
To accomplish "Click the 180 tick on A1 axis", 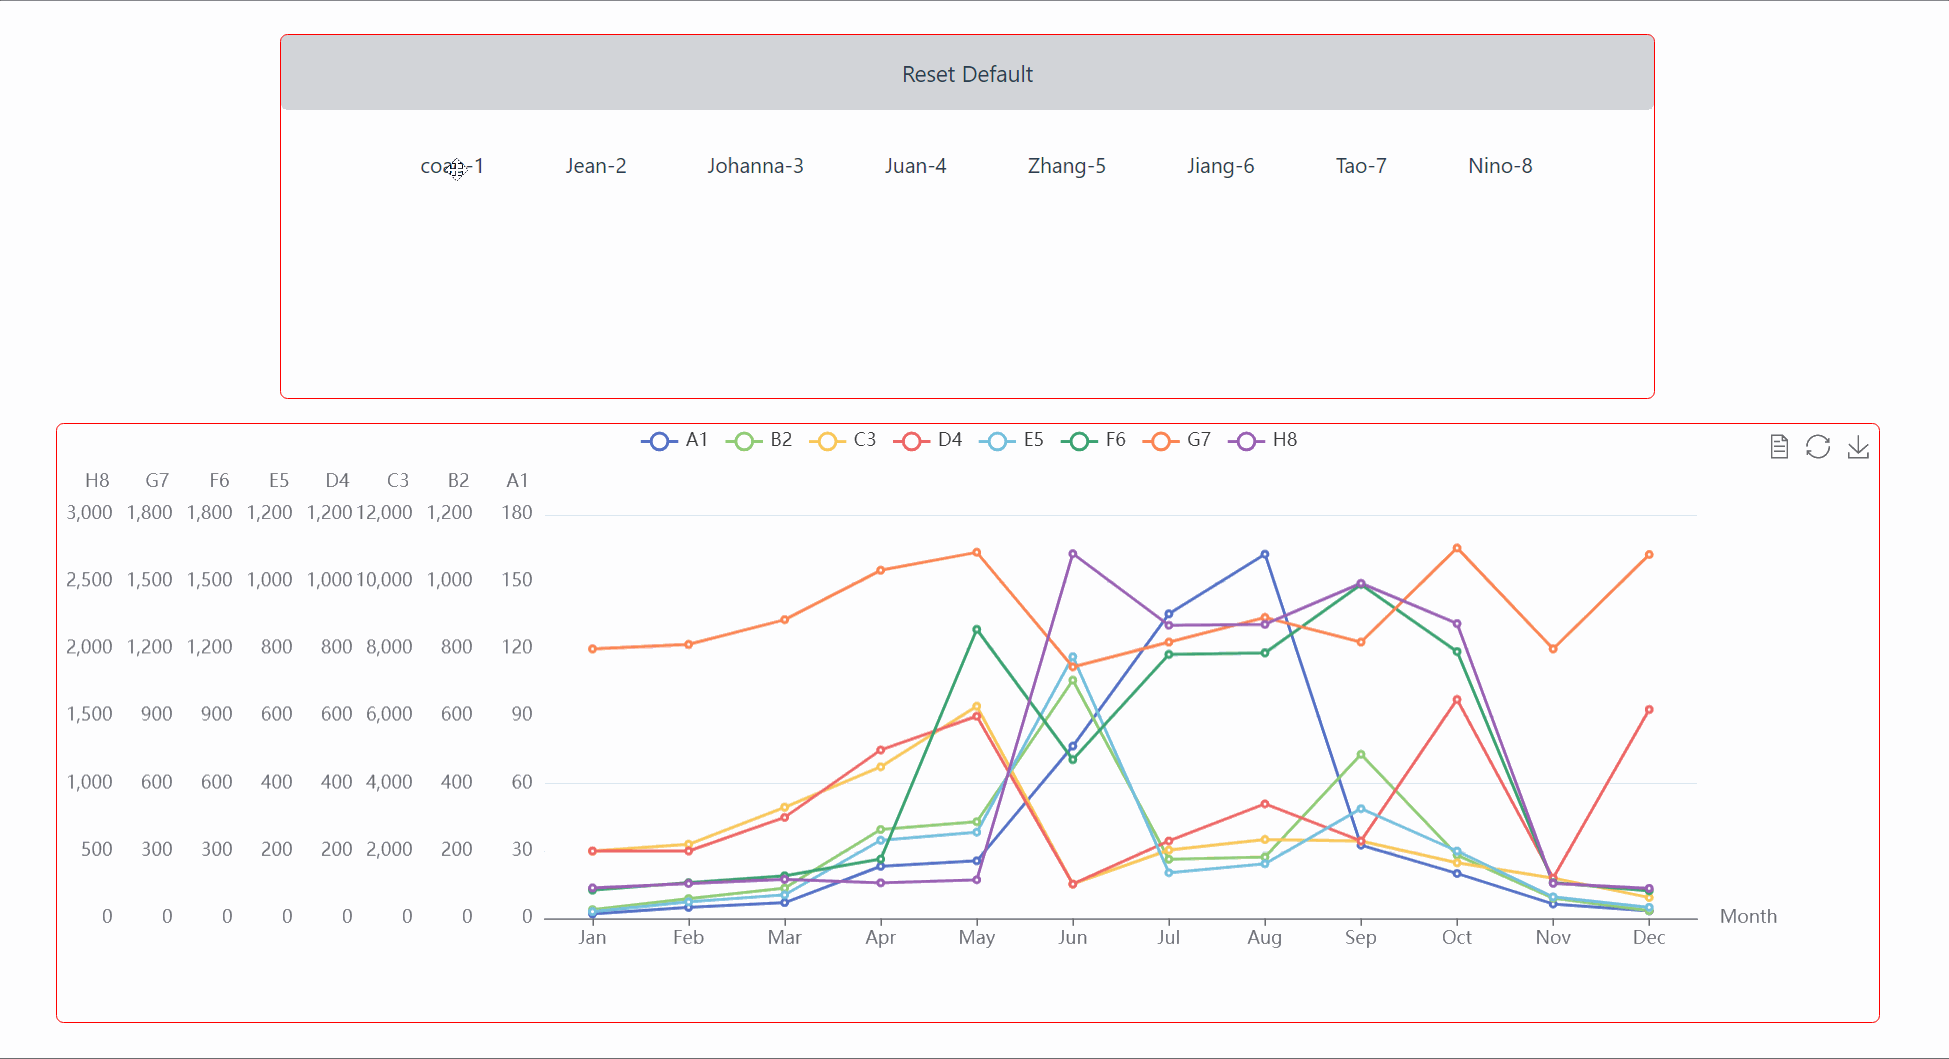I will click(517, 512).
